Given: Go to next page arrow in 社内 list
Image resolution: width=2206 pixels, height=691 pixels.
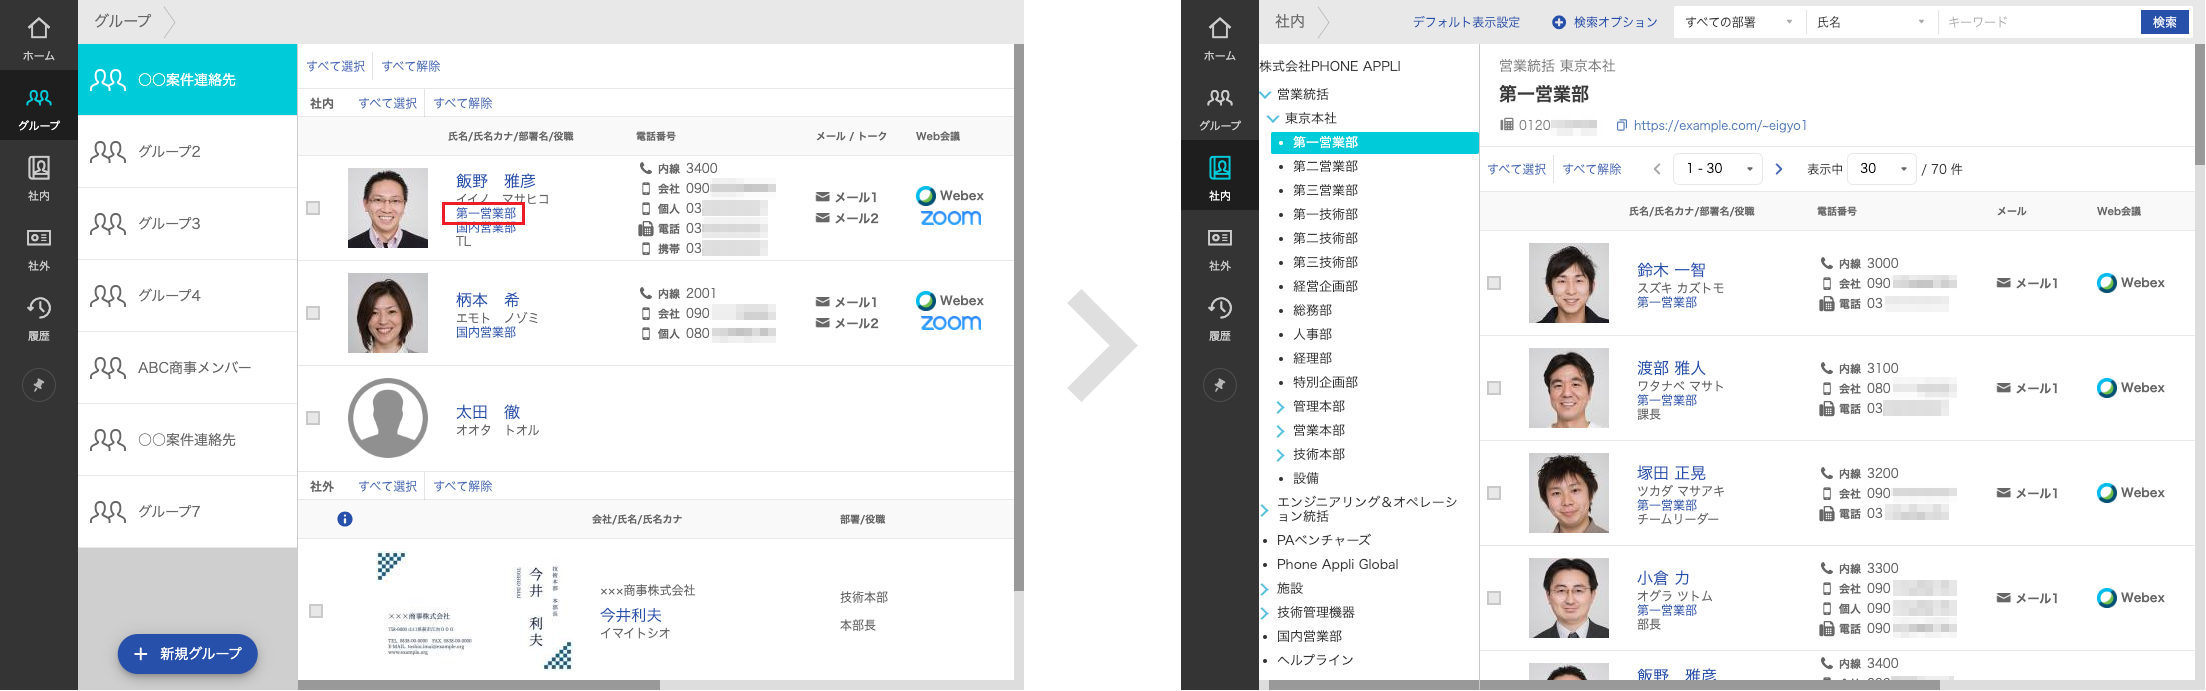Looking at the screenshot, I should click(x=1779, y=169).
